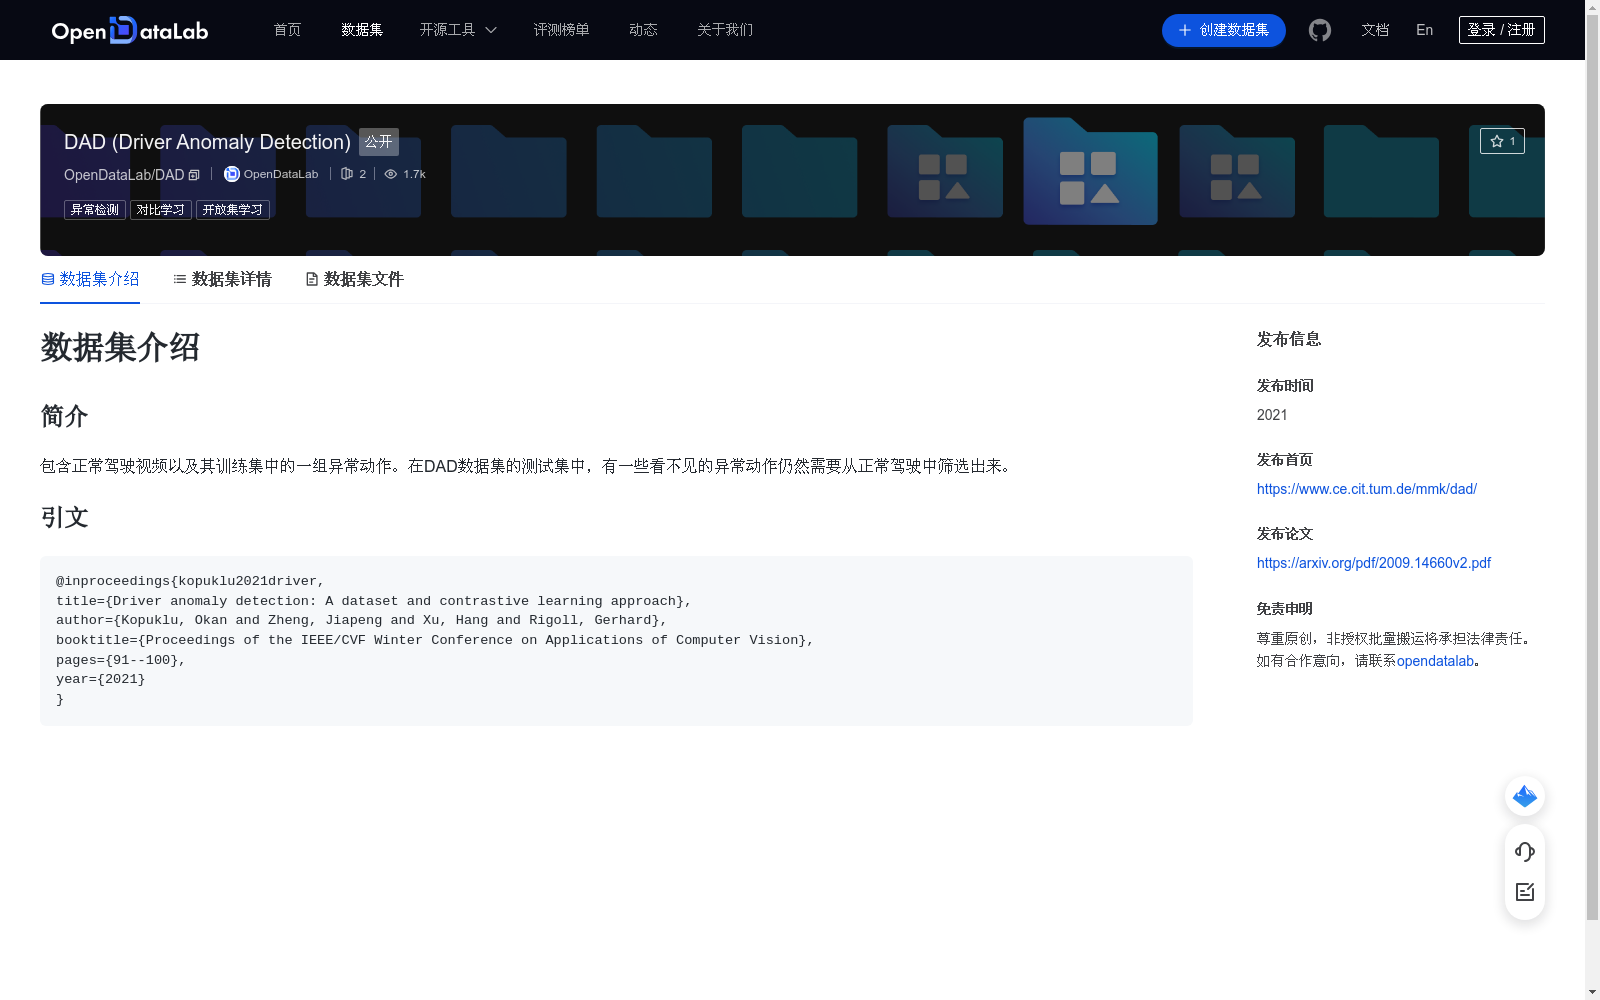1600x1000 pixels.
Task: Click the 简介 heading
Action: [x=65, y=416]
